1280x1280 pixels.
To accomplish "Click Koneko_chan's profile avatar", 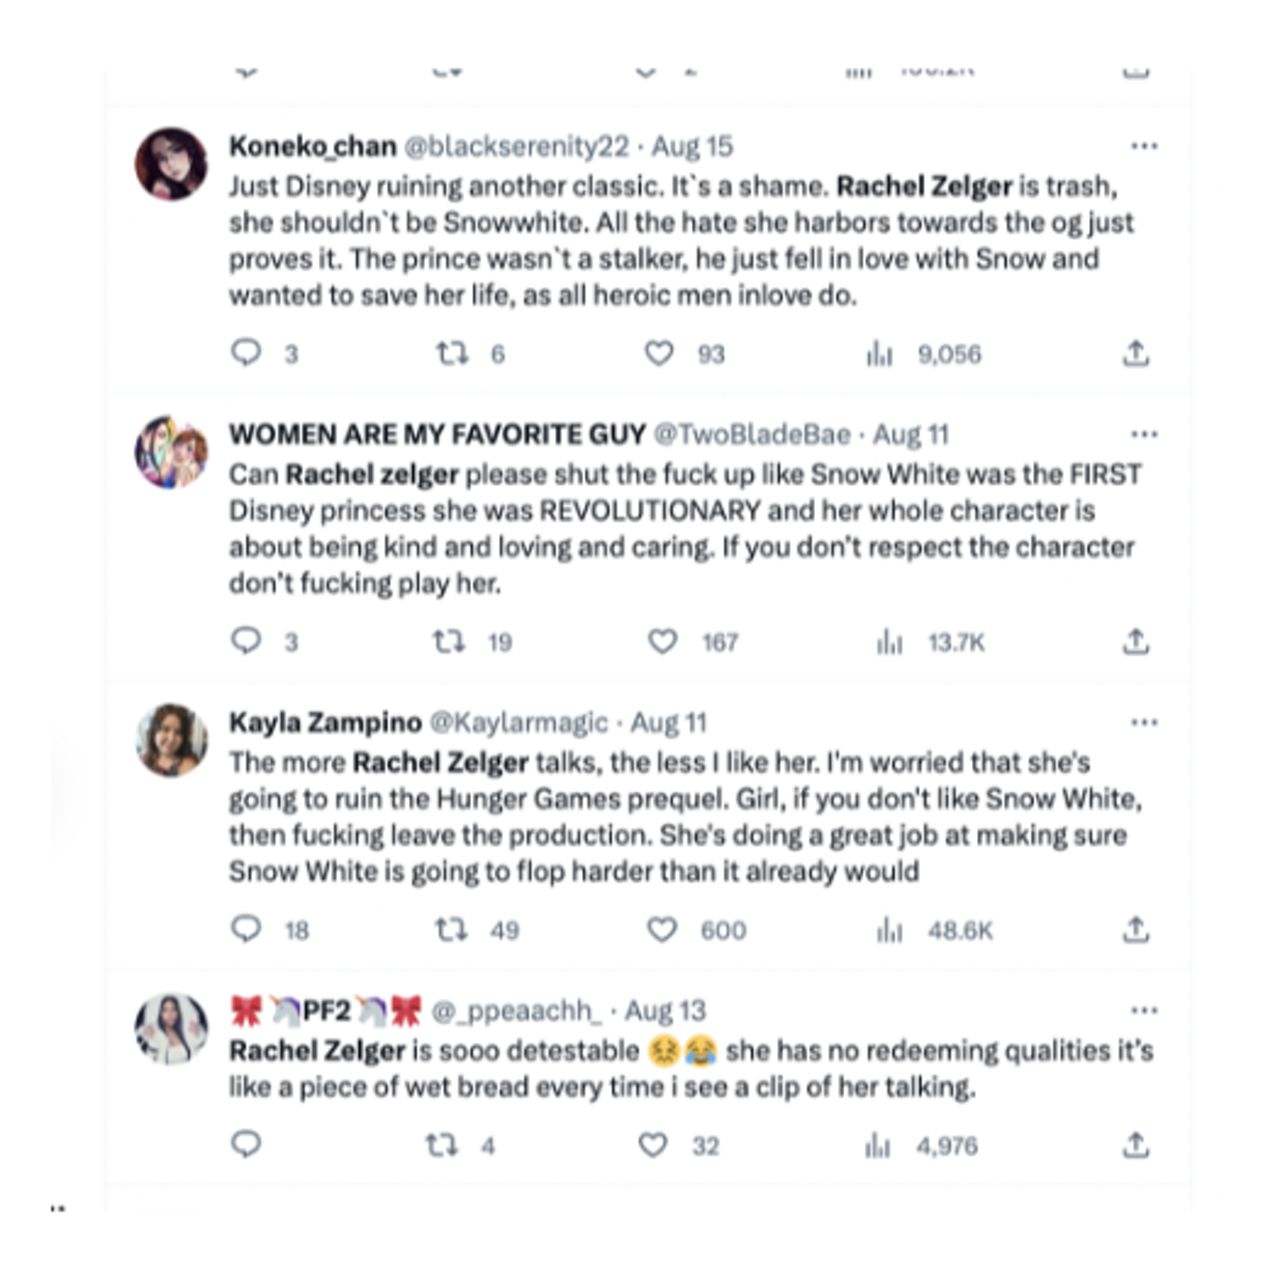I will tap(171, 163).
